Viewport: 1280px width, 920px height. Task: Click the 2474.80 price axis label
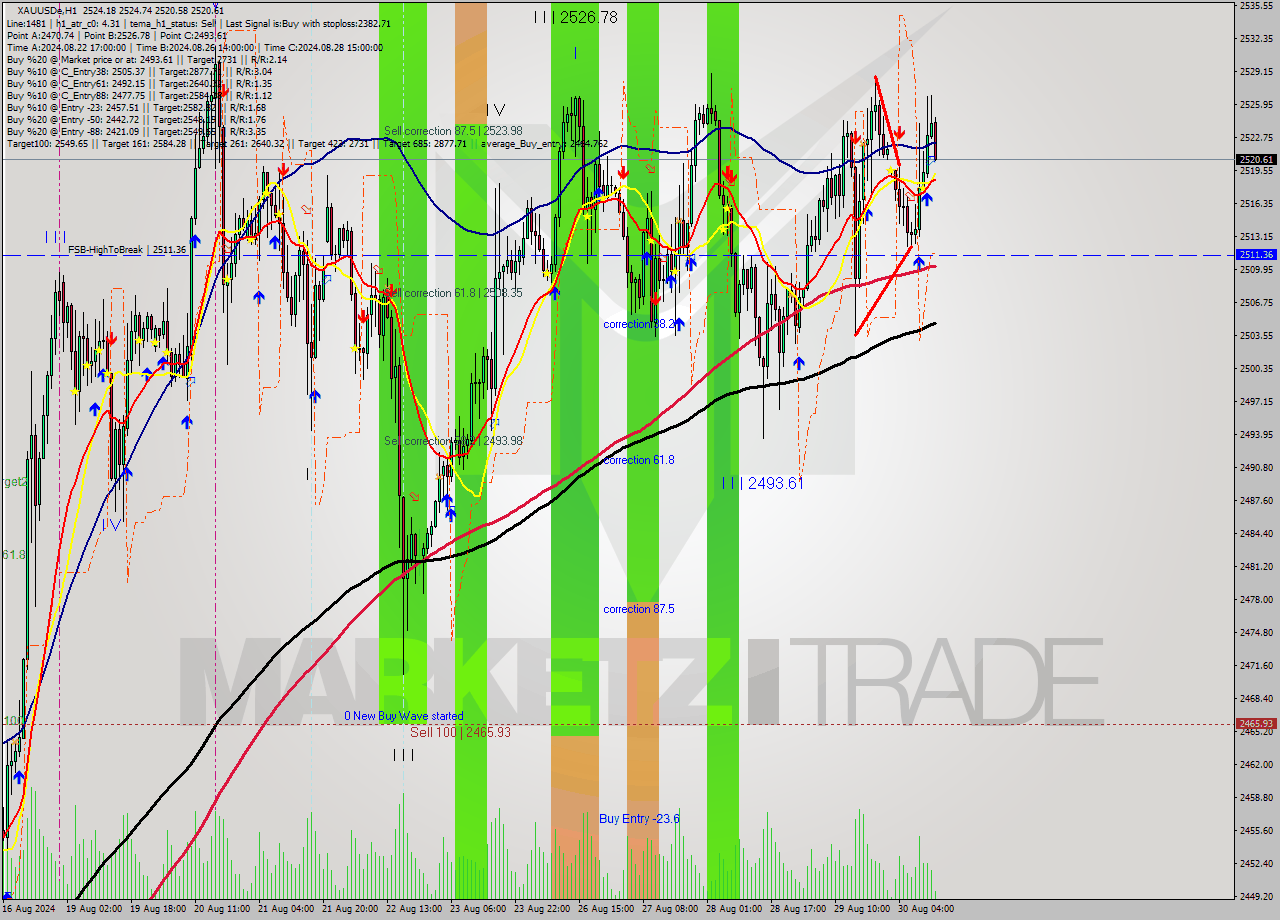(1256, 632)
